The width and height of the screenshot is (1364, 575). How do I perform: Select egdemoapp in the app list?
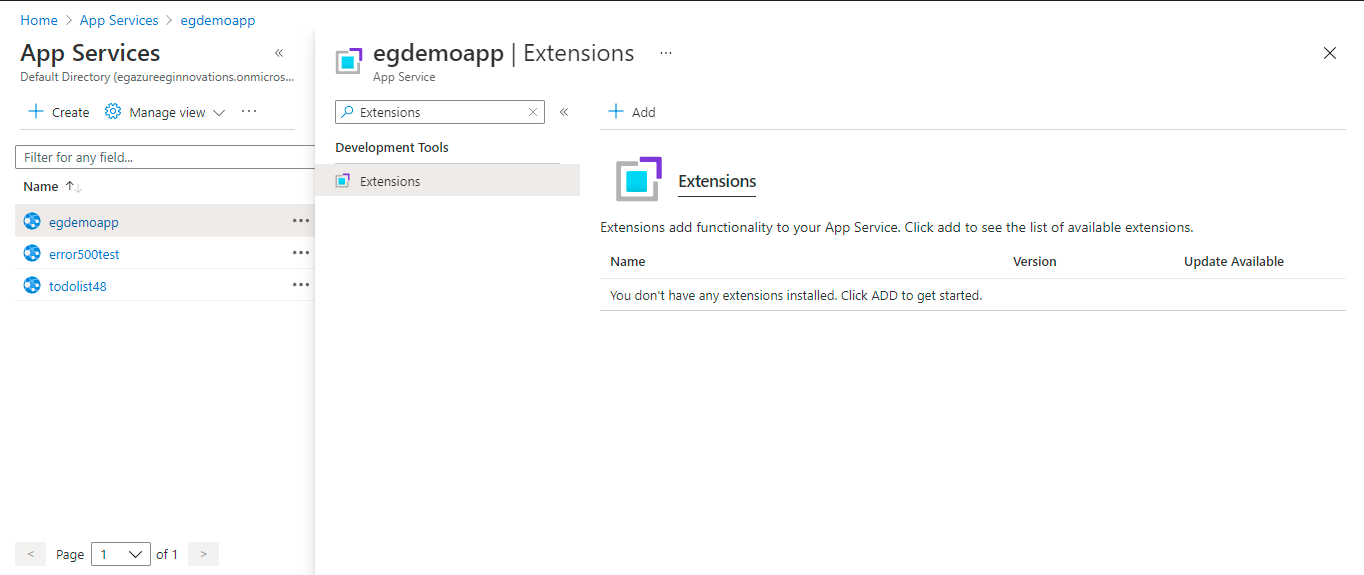(x=84, y=222)
